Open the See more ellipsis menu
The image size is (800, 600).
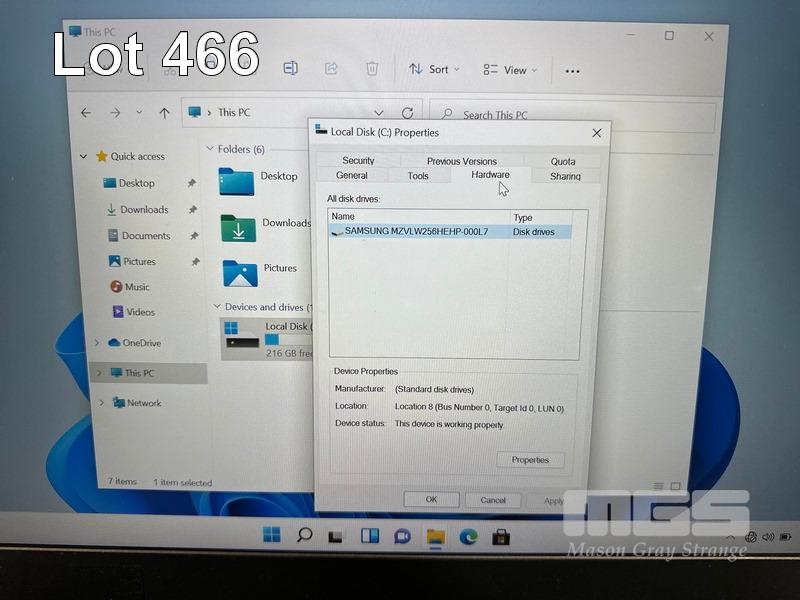[x=573, y=71]
